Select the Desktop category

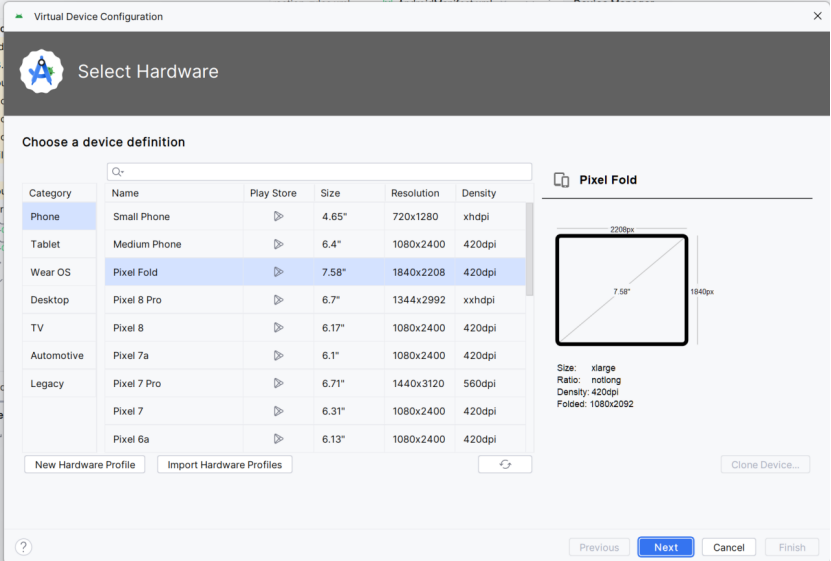click(x=59, y=300)
